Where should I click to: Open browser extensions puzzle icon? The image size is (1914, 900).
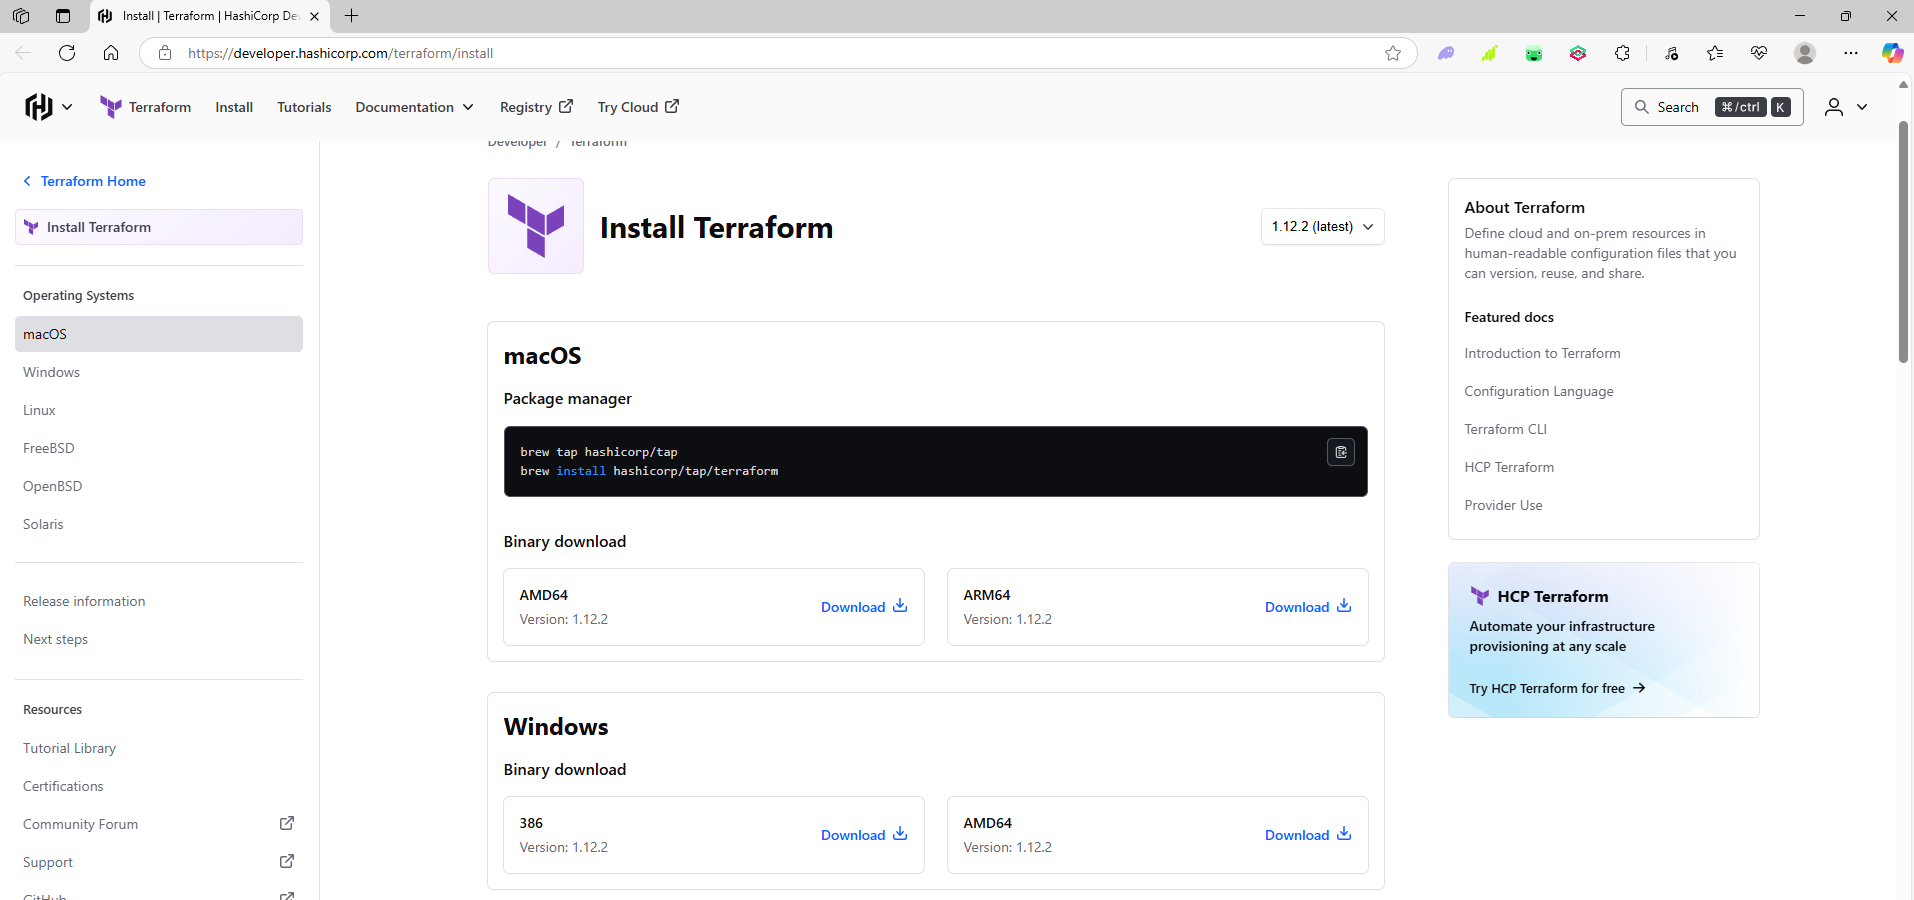click(1622, 53)
